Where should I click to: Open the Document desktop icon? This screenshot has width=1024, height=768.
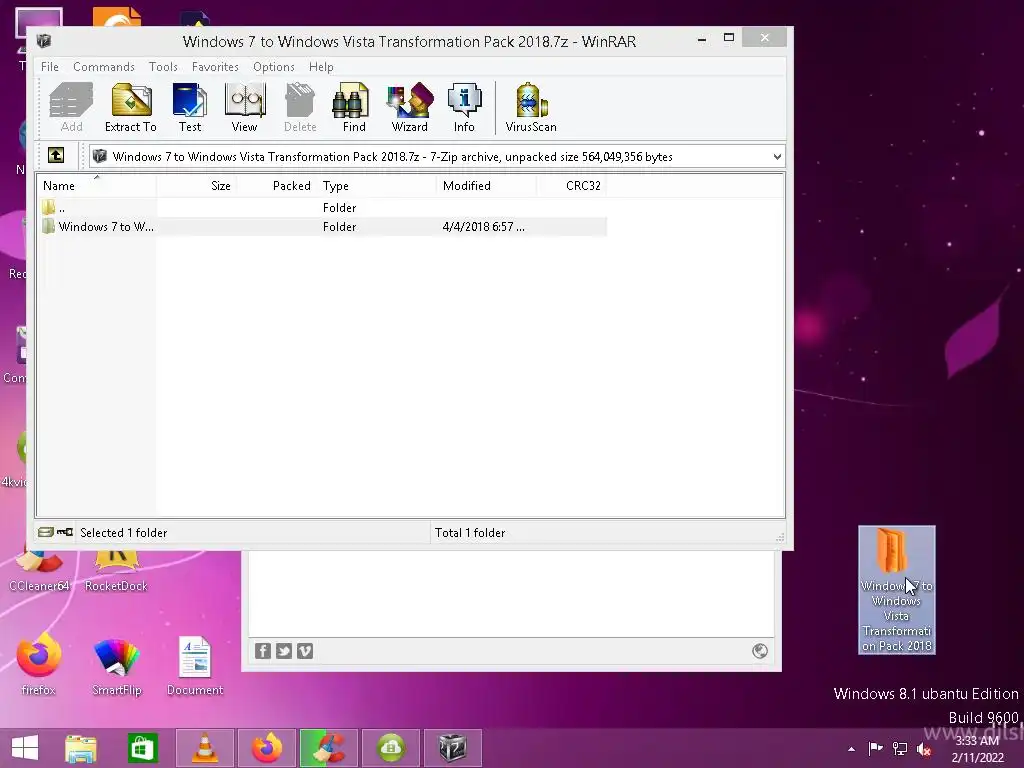[x=195, y=664]
